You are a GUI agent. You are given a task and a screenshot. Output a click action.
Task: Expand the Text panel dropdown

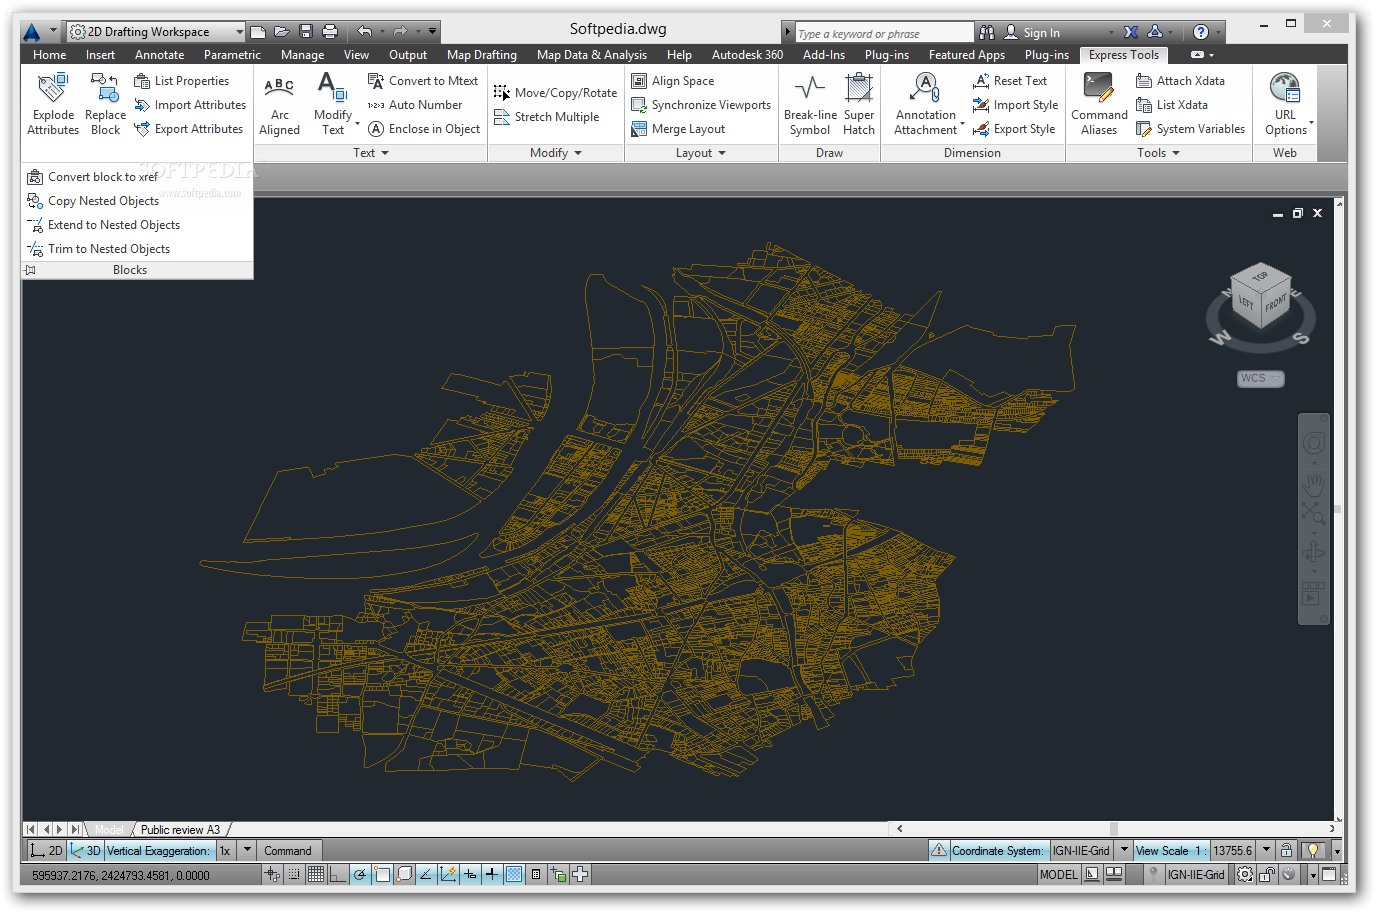(x=371, y=153)
